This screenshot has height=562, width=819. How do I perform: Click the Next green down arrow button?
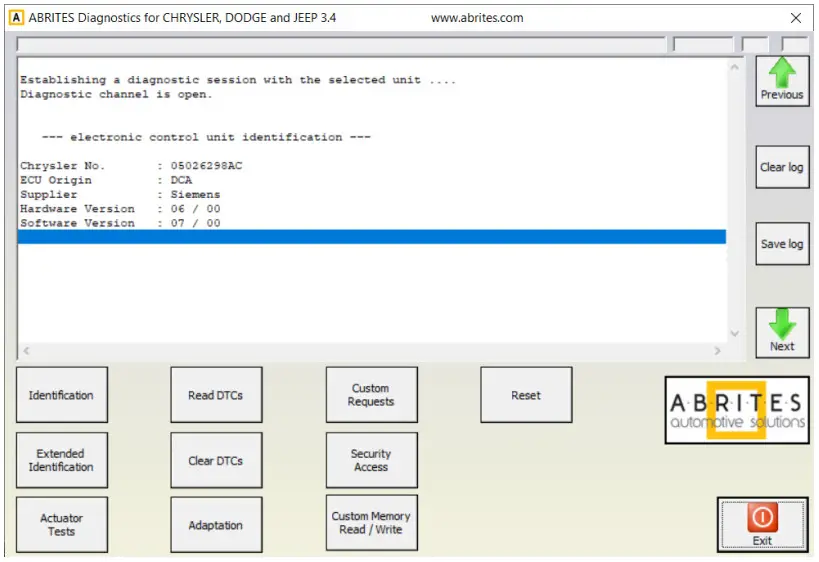tap(782, 332)
